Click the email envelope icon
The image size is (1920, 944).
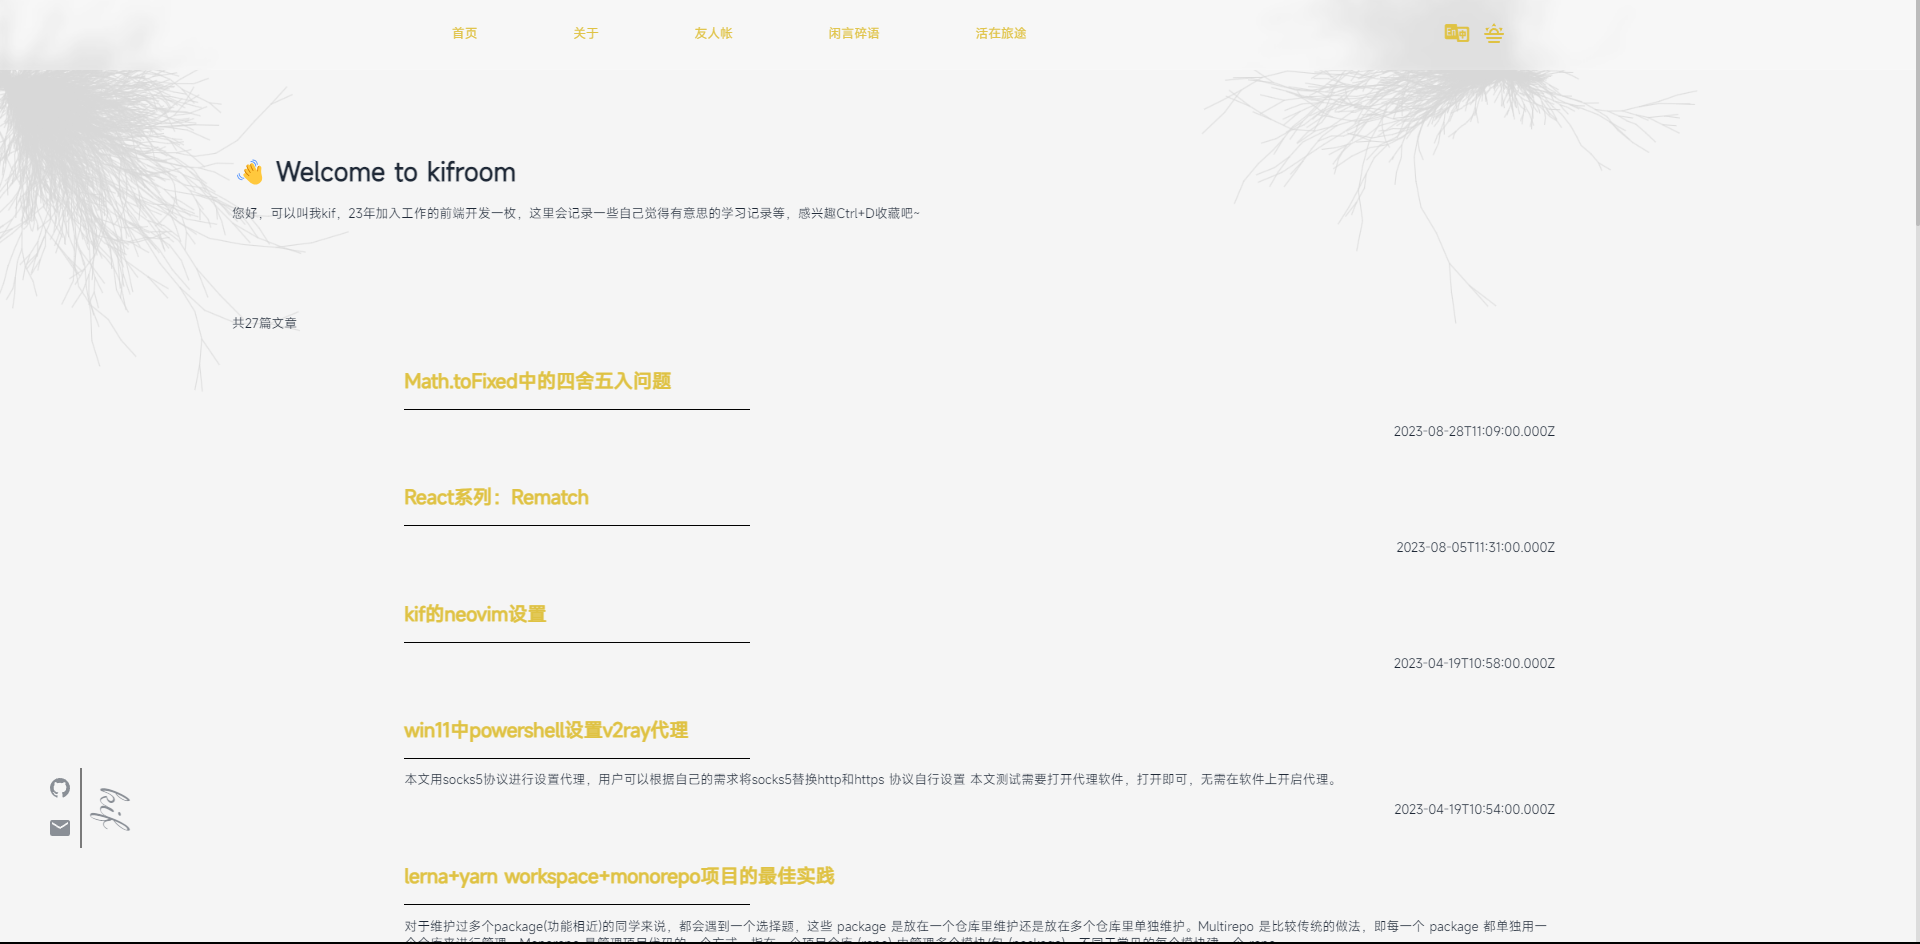[60, 828]
